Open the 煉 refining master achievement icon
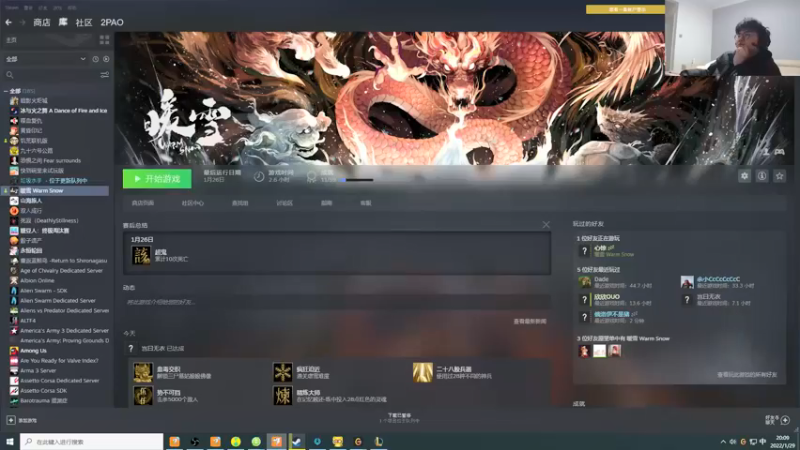This screenshot has height=450, width=800. tap(282, 396)
